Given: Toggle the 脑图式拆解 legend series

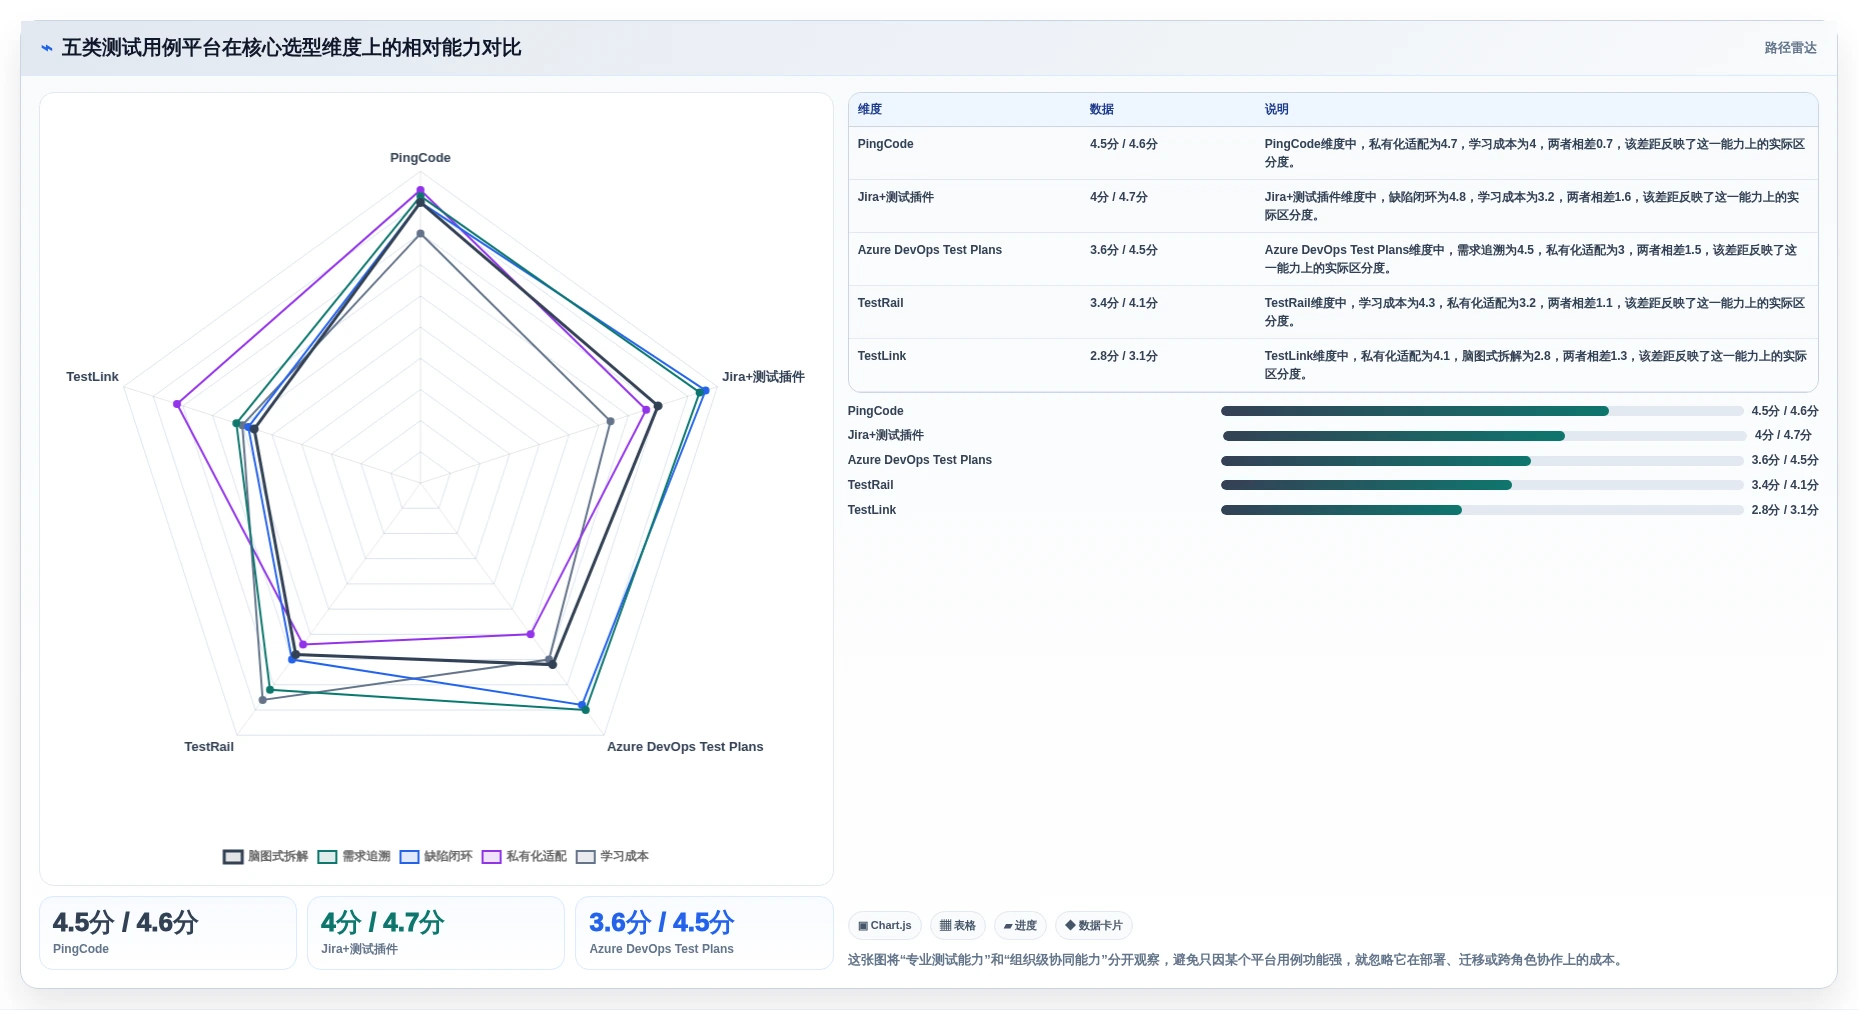Looking at the screenshot, I should pos(265,856).
